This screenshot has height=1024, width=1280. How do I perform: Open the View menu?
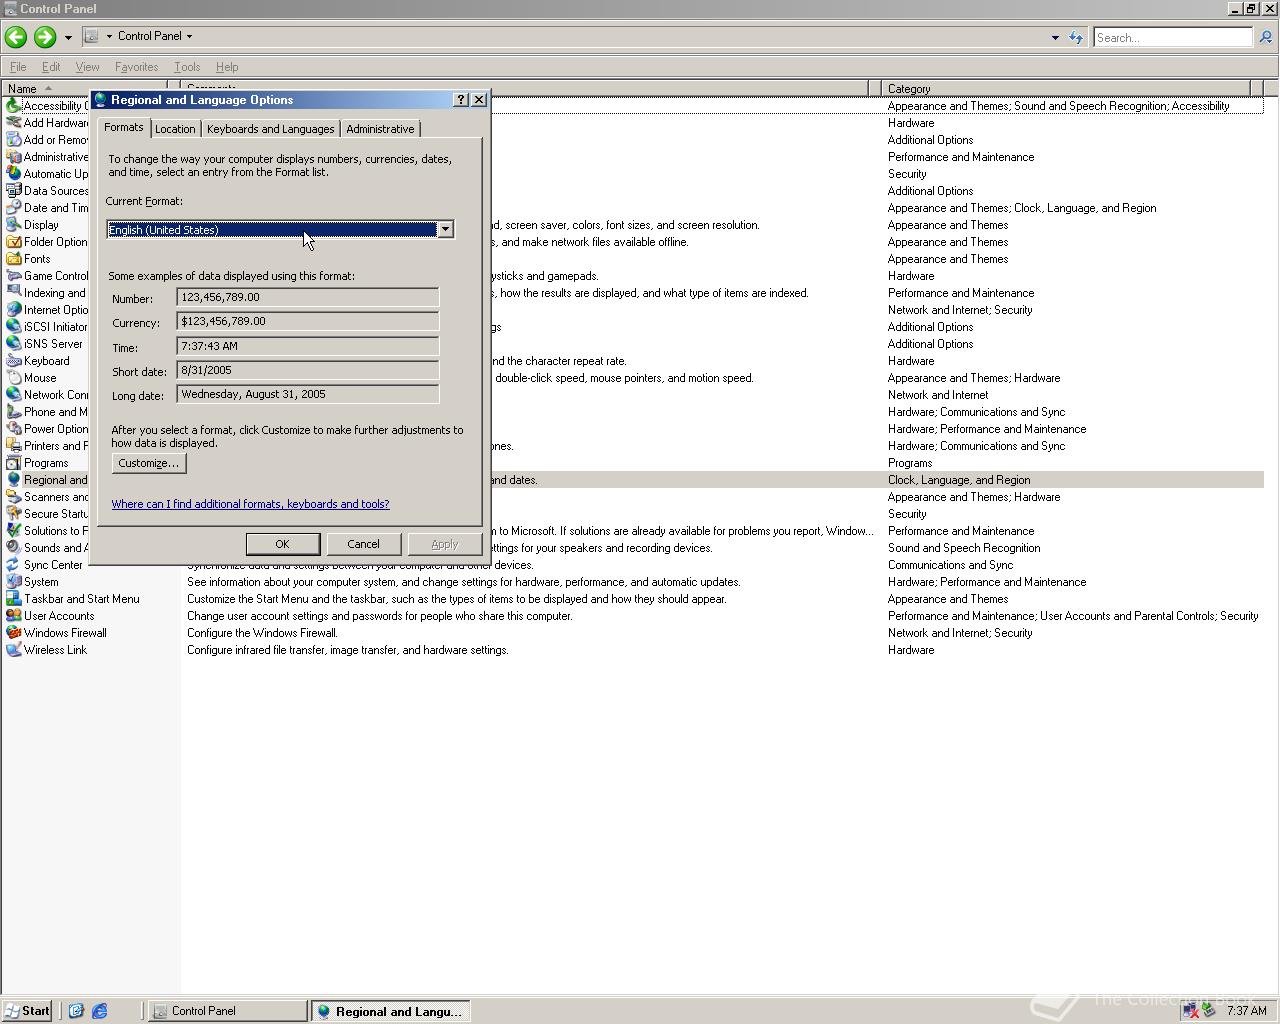click(x=87, y=67)
